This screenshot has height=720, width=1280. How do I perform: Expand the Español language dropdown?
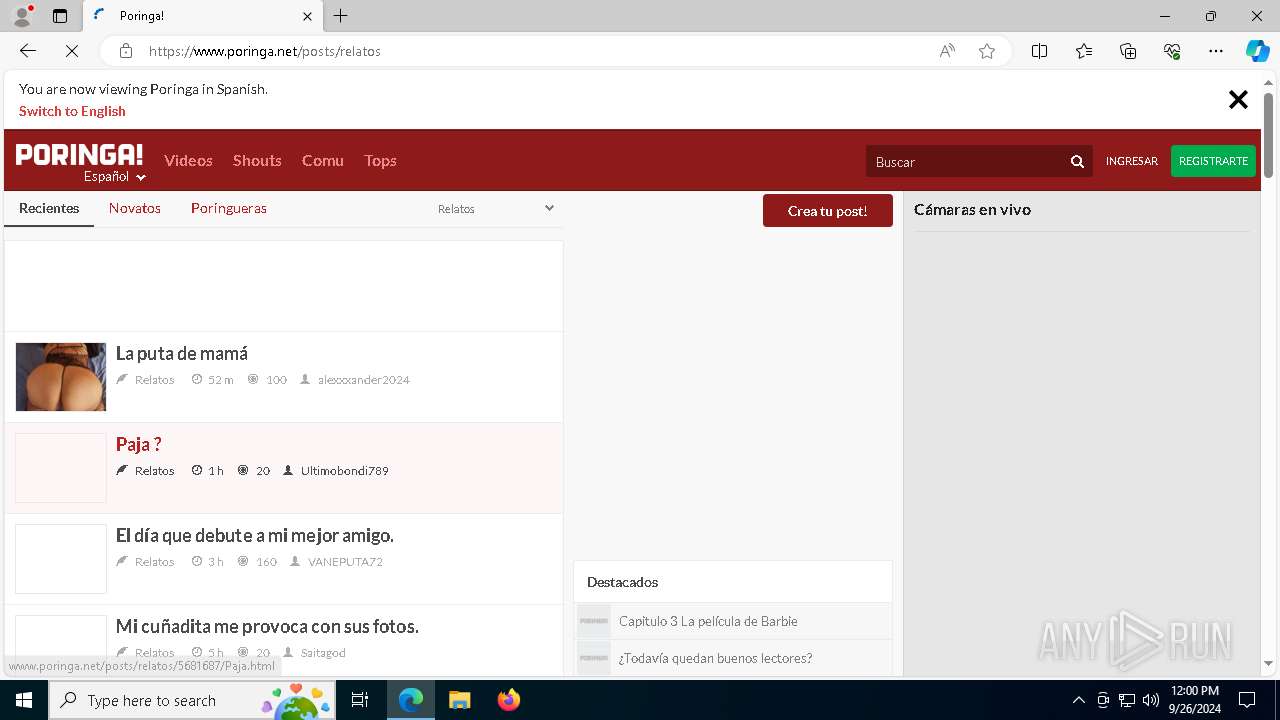(x=114, y=177)
